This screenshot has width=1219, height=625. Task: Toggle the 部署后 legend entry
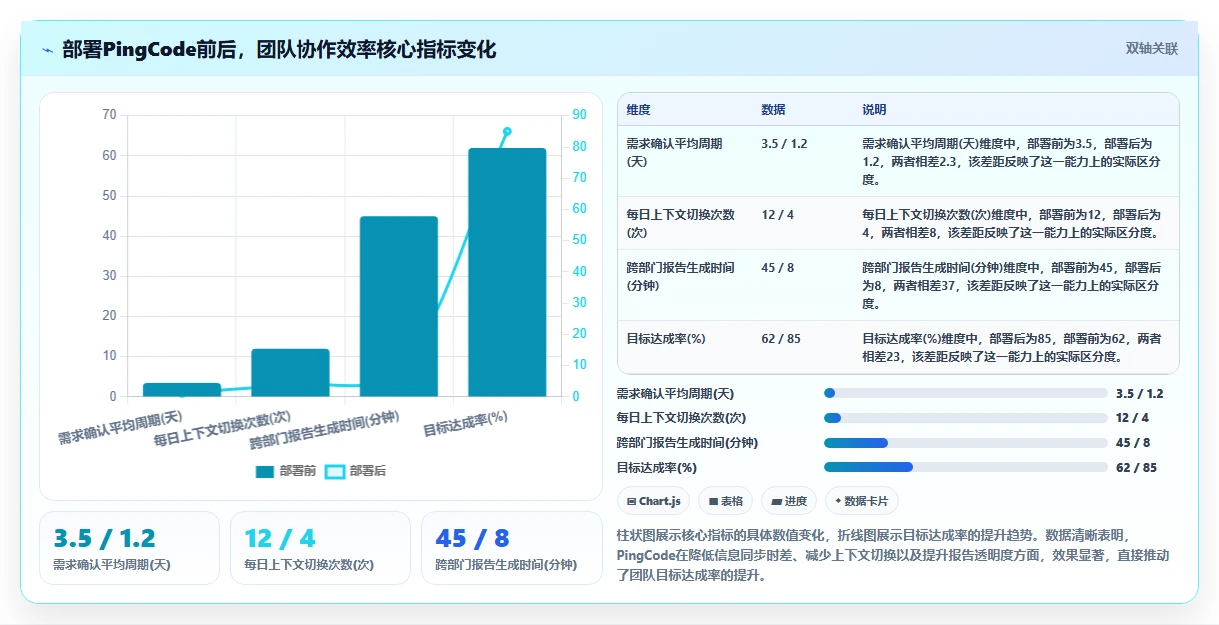click(x=356, y=471)
